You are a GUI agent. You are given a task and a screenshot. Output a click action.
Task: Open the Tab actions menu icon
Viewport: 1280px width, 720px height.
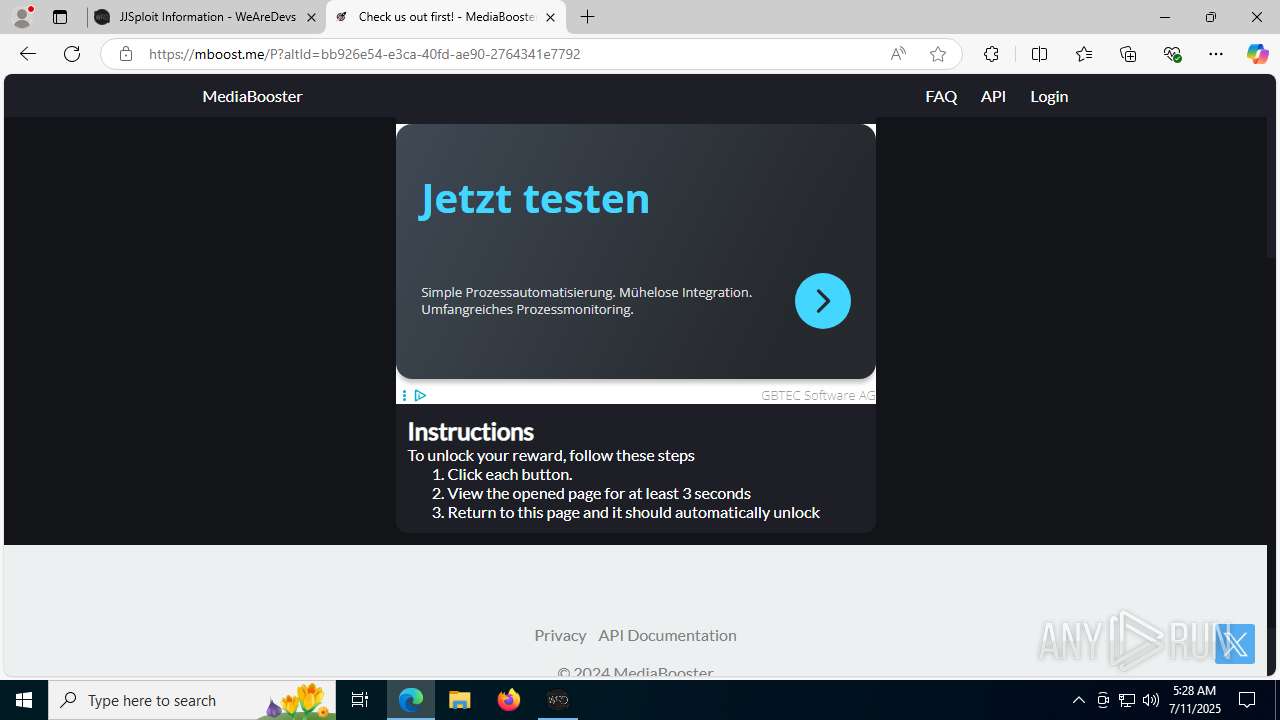tap(60, 17)
